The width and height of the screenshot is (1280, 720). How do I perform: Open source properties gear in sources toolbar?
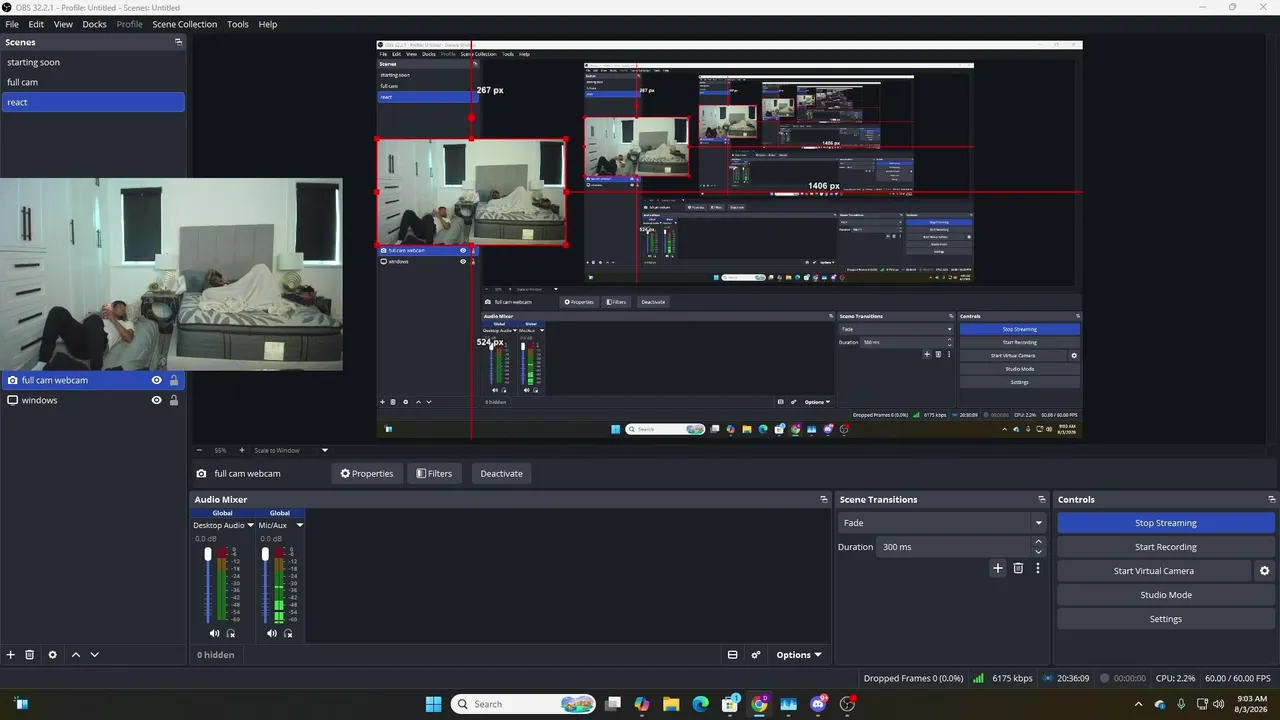coord(53,655)
